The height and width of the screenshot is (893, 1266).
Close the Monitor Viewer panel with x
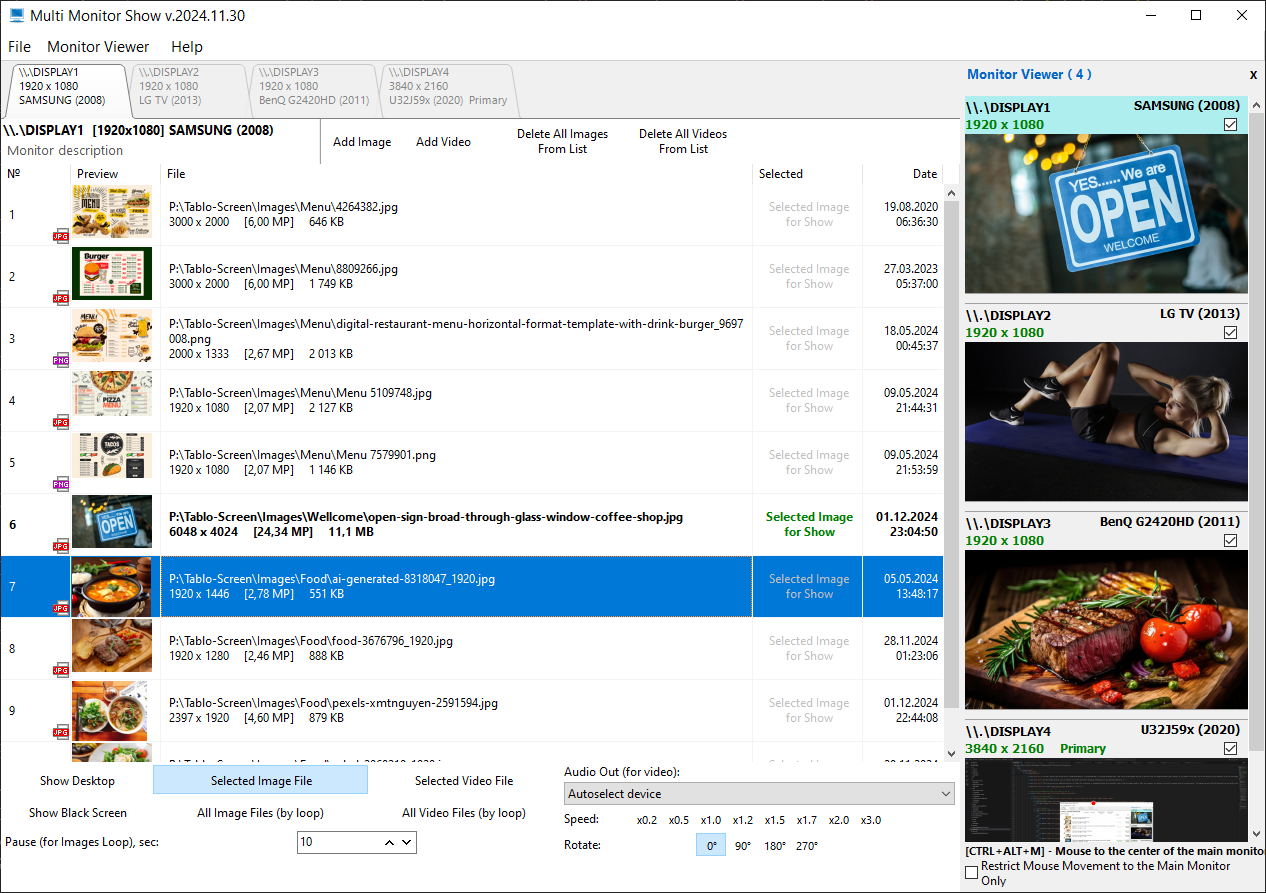[x=1253, y=75]
